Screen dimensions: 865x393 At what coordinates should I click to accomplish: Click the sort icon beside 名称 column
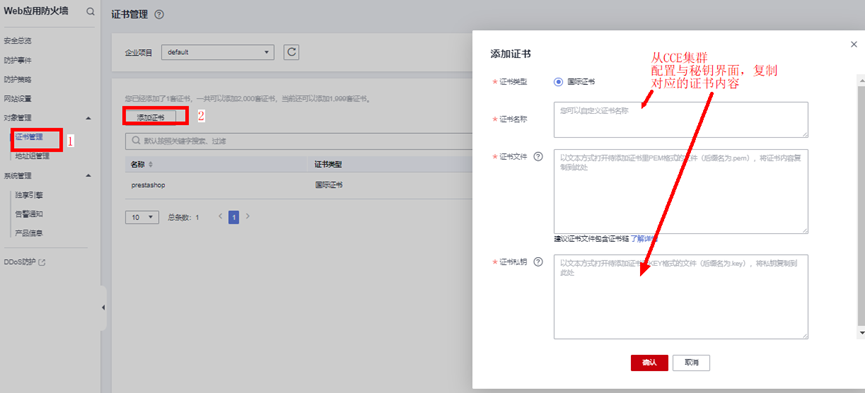pyautogui.click(x=151, y=165)
